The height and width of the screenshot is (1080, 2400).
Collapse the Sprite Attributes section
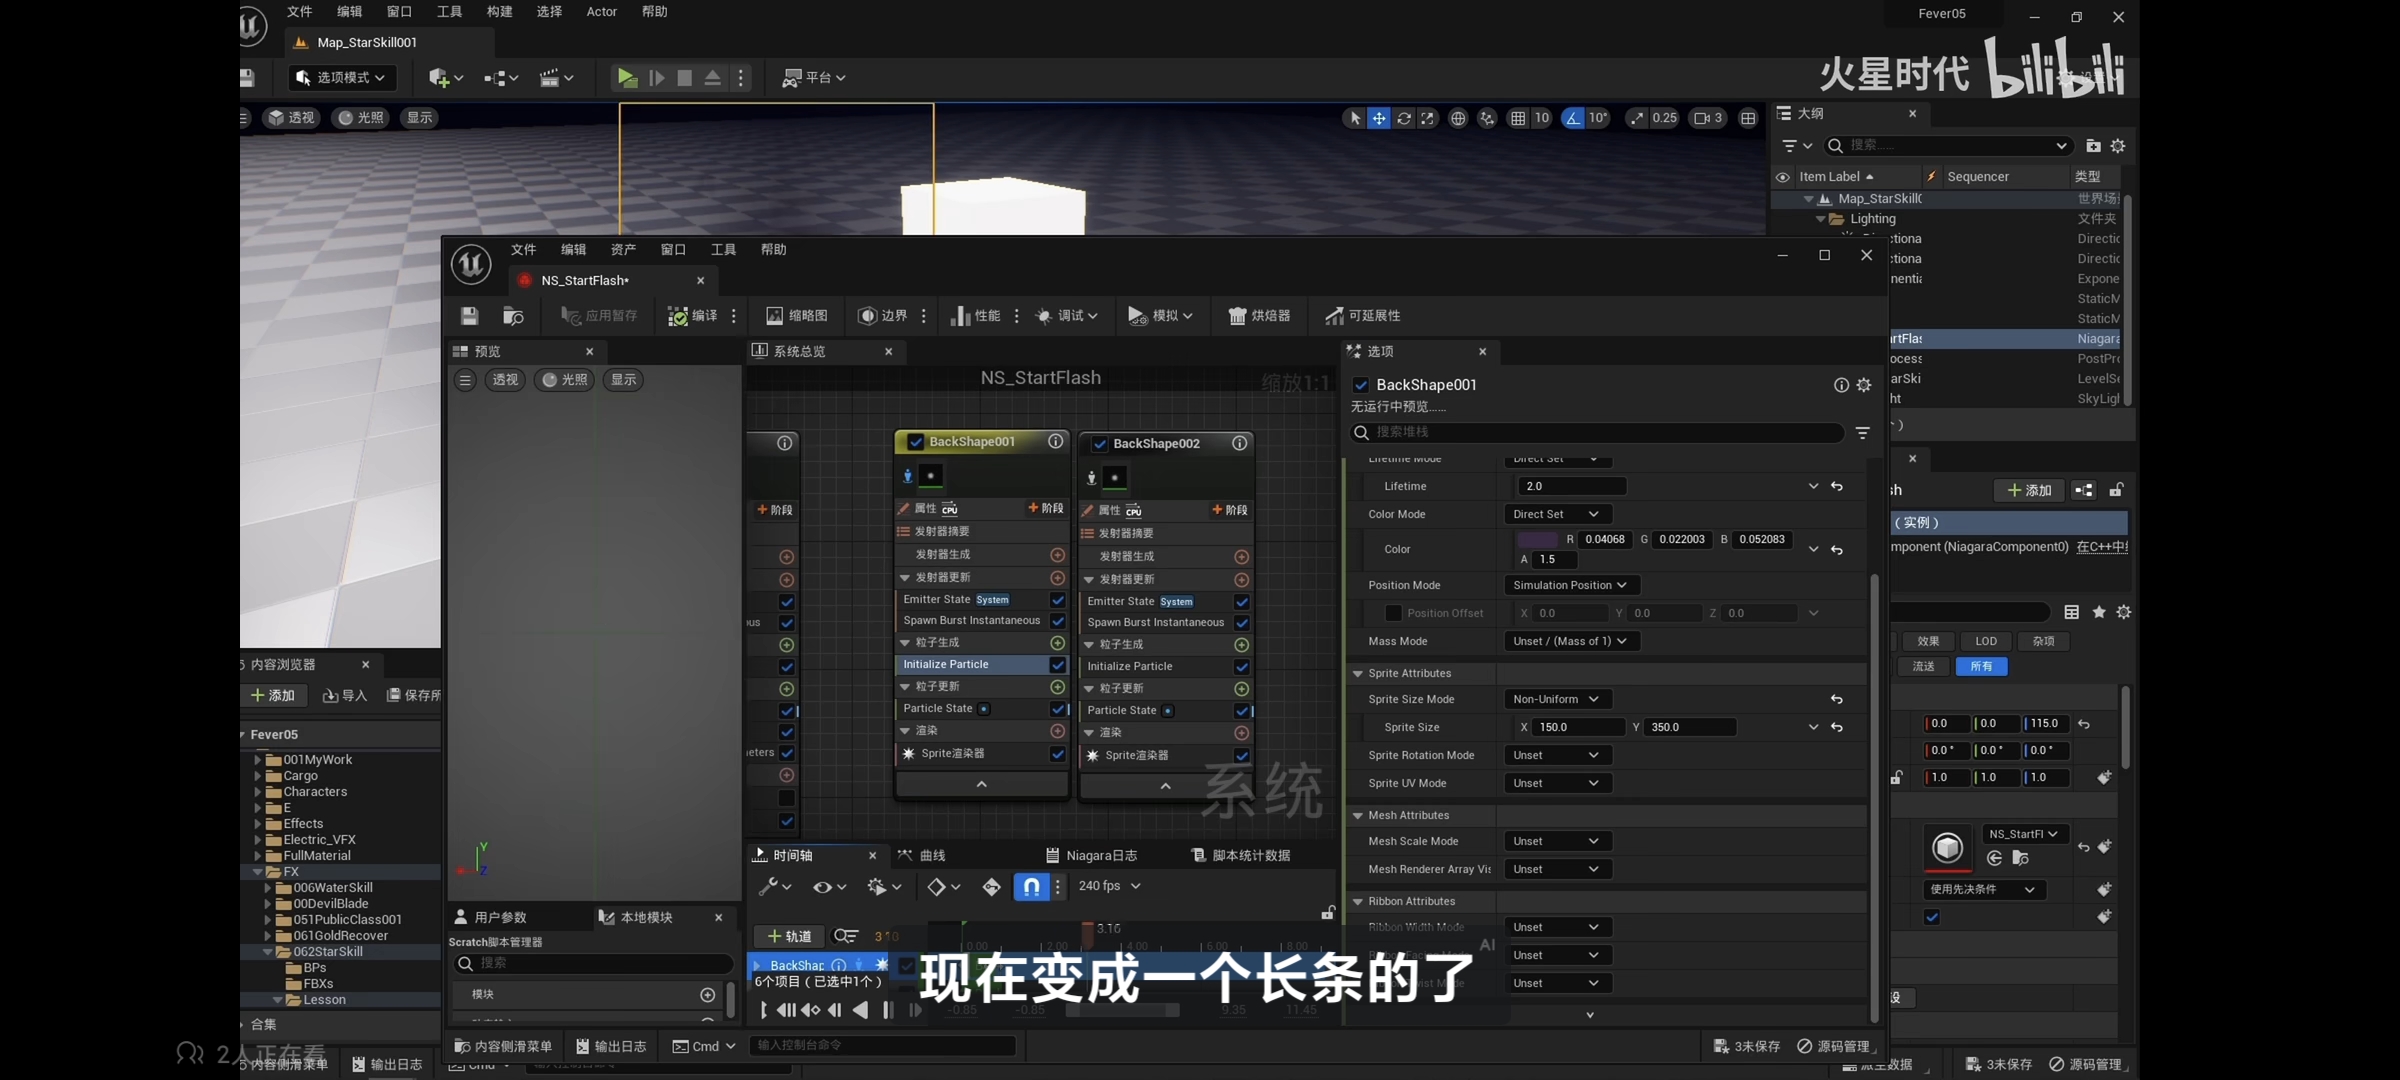pyautogui.click(x=1358, y=674)
